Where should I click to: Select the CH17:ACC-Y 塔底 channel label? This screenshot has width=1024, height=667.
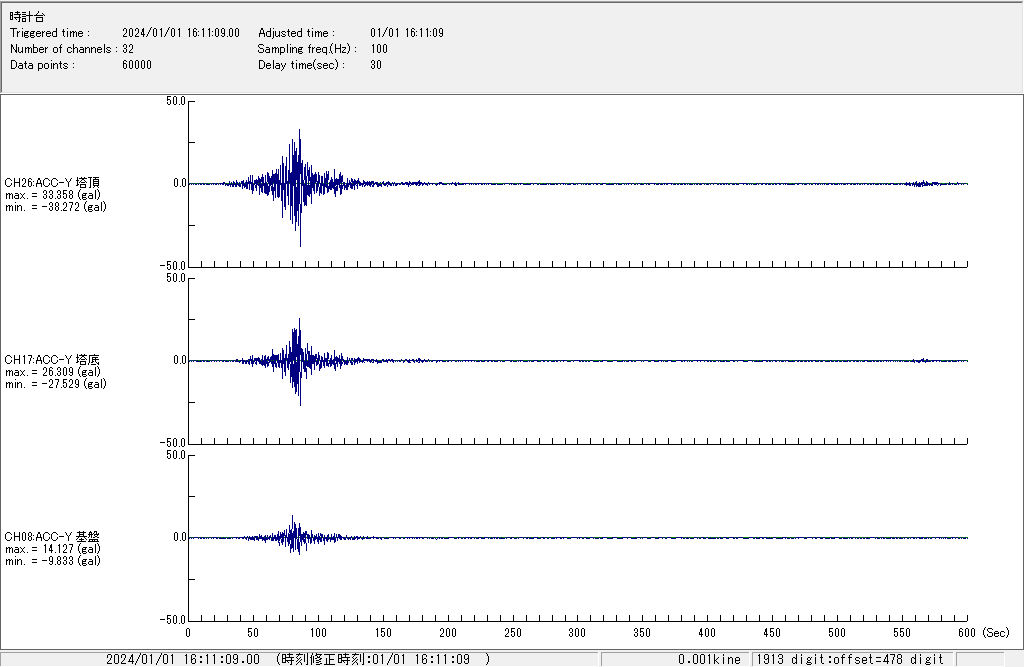pyautogui.click(x=52, y=360)
